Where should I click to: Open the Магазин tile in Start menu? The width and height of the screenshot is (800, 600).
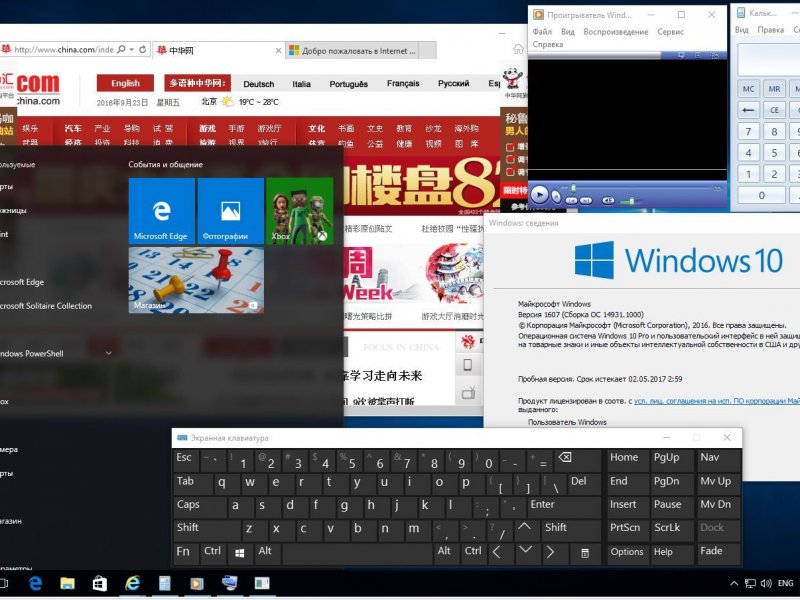[196, 280]
